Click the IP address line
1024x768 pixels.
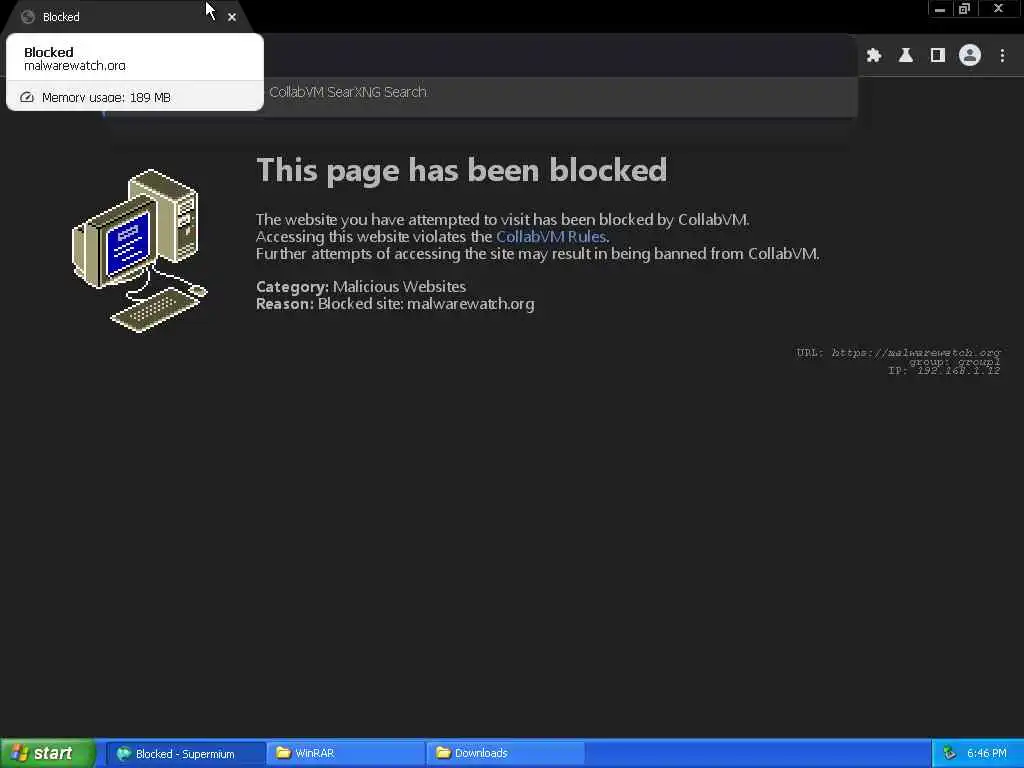944,370
